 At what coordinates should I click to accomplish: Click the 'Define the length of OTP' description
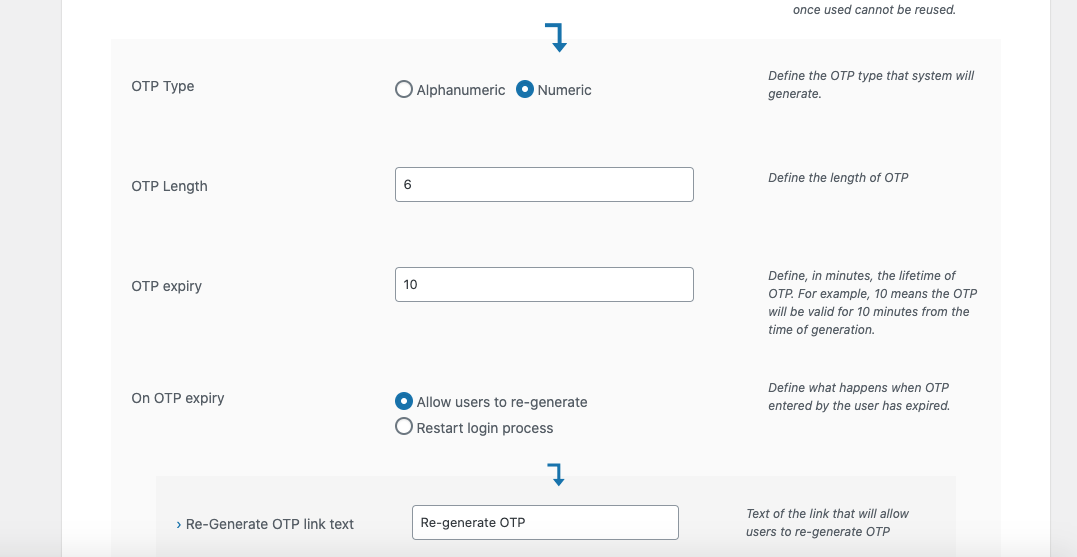pos(838,178)
